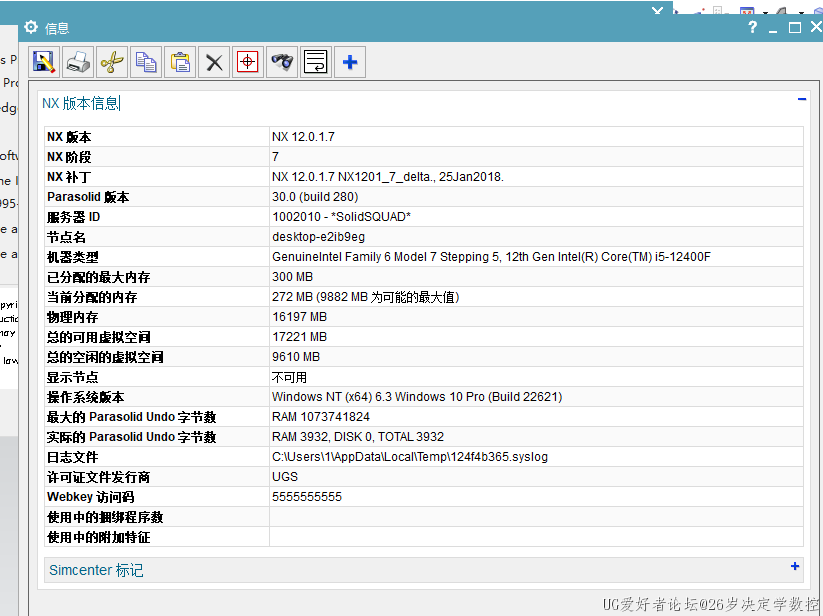
Task: Click the 使用中的附加特征 row label
Action: [98, 537]
